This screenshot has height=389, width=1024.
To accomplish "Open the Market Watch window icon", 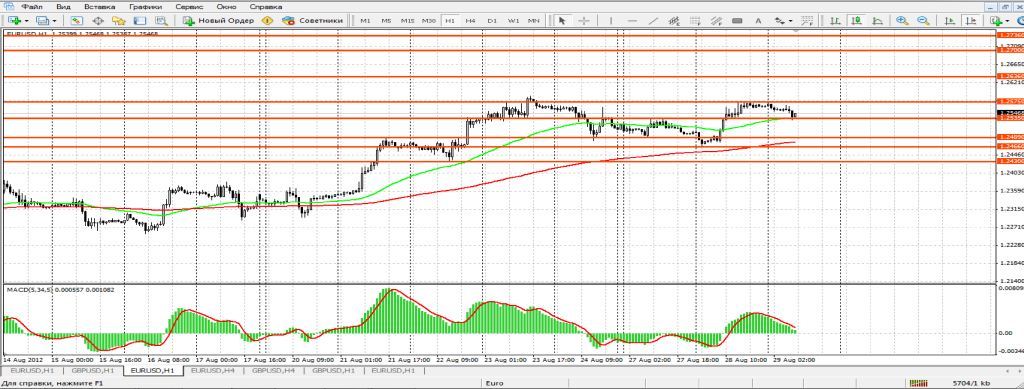I will point(77,21).
